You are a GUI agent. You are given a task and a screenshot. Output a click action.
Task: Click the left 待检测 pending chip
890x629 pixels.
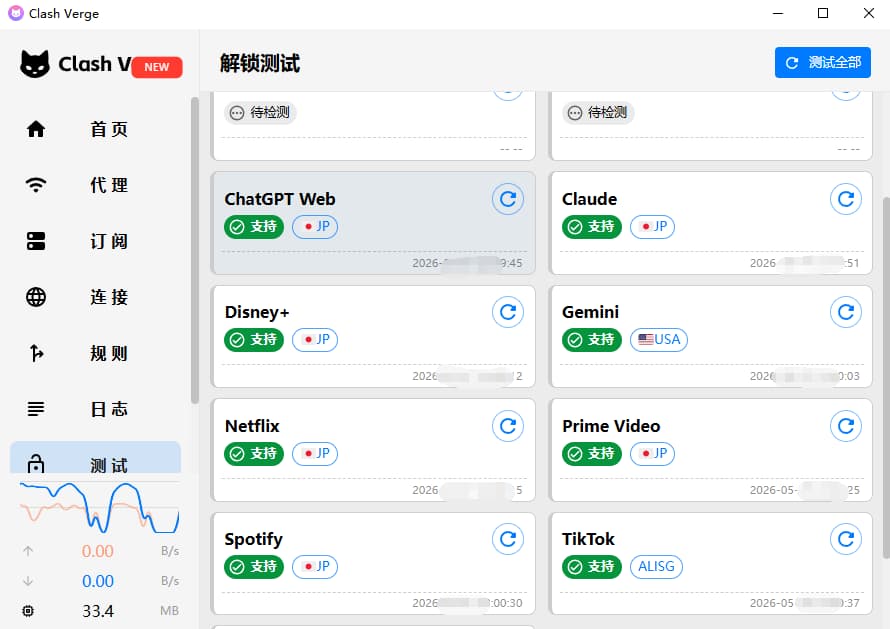click(x=260, y=112)
